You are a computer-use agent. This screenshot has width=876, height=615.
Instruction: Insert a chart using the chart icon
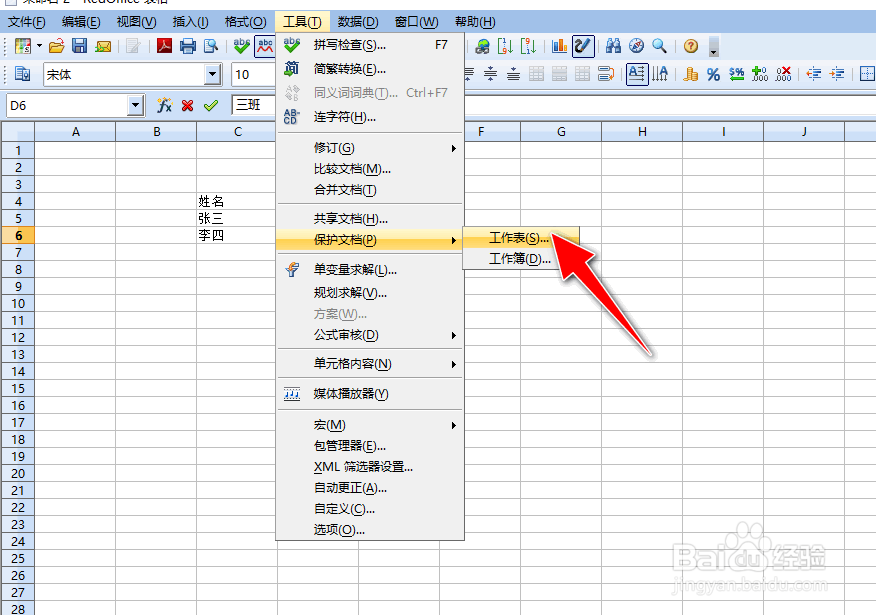[558, 47]
